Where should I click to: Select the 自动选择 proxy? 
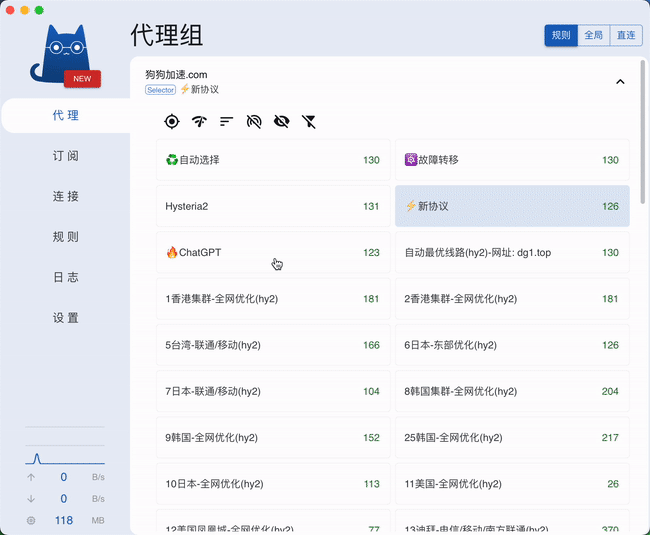(273, 160)
